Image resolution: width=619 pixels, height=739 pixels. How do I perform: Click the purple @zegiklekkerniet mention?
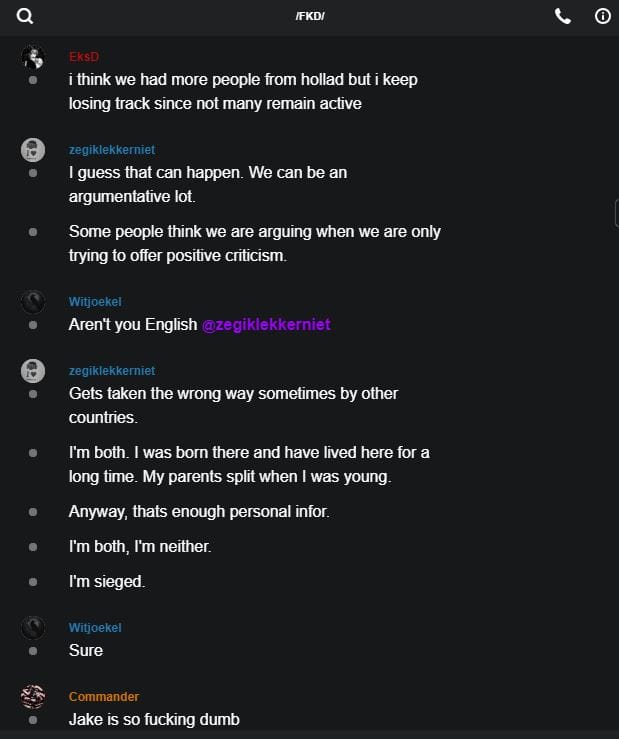(x=266, y=324)
